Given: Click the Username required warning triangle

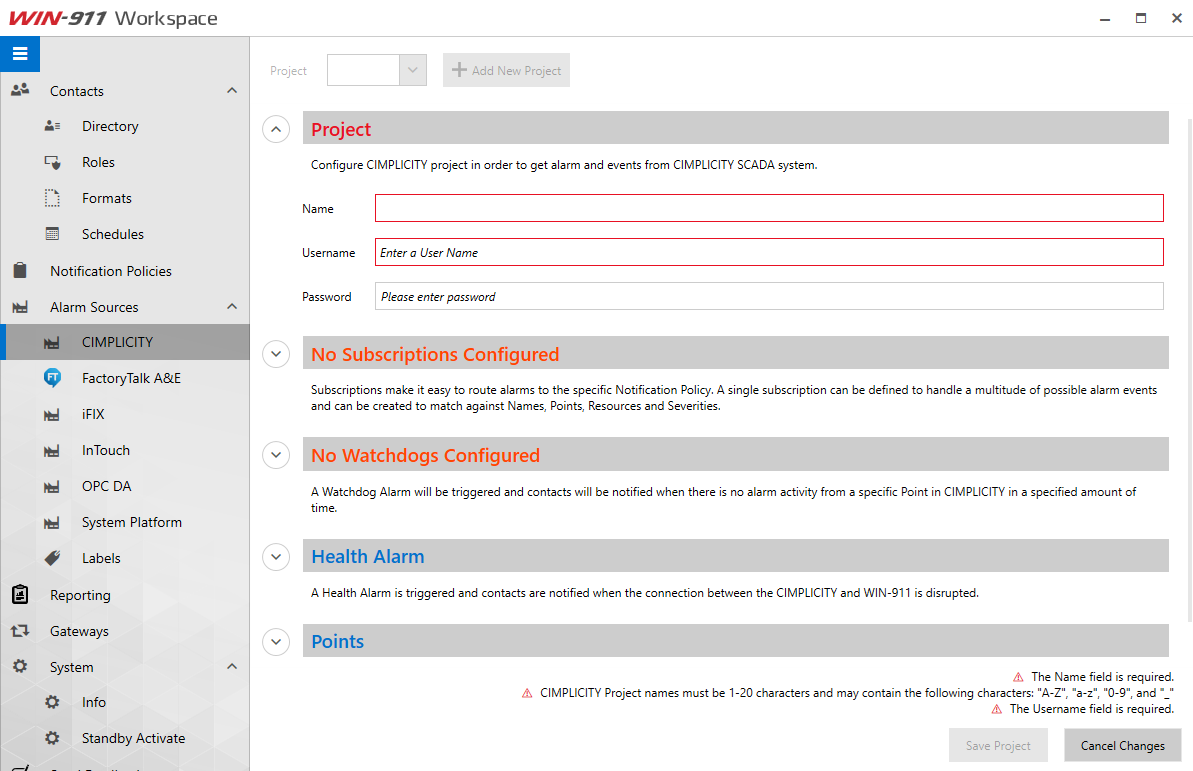Looking at the screenshot, I should 997,709.
